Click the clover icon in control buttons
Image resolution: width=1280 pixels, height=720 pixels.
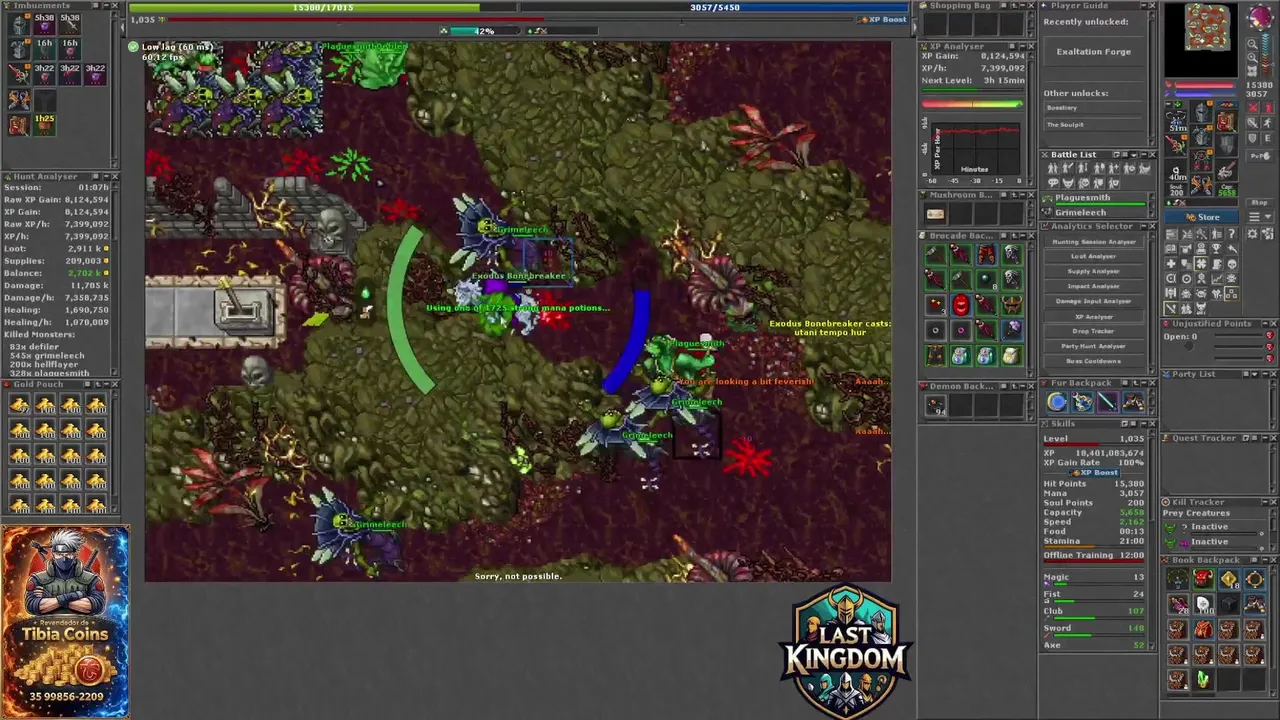(1201, 264)
